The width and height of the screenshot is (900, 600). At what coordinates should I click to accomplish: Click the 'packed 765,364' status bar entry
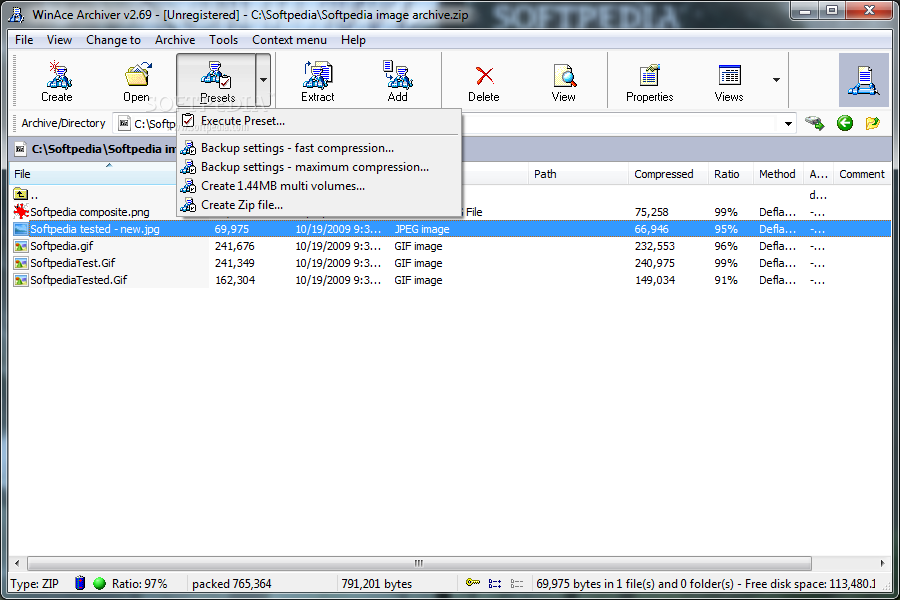231,584
